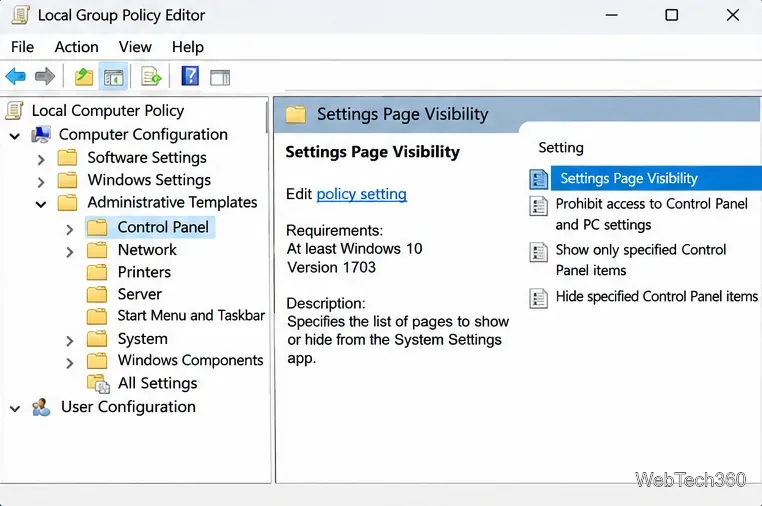This screenshot has height=506, width=762.
Task: Select Start Menu and Taskbar label
Action: pos(191,316)
